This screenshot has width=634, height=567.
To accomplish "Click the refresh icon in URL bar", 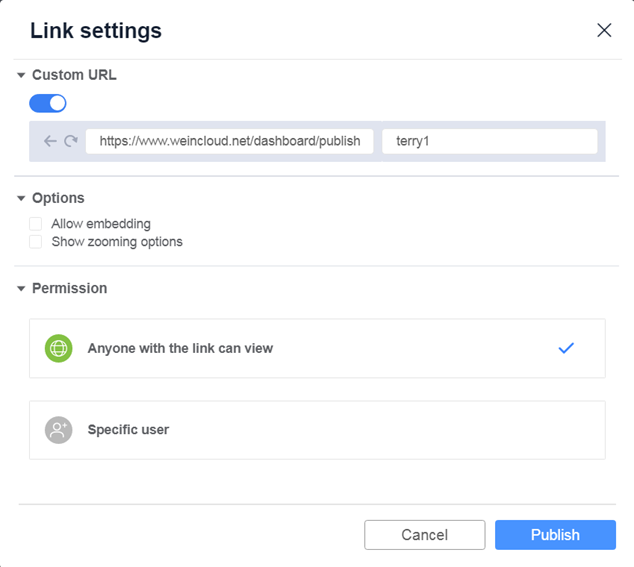I will [71, 141].
